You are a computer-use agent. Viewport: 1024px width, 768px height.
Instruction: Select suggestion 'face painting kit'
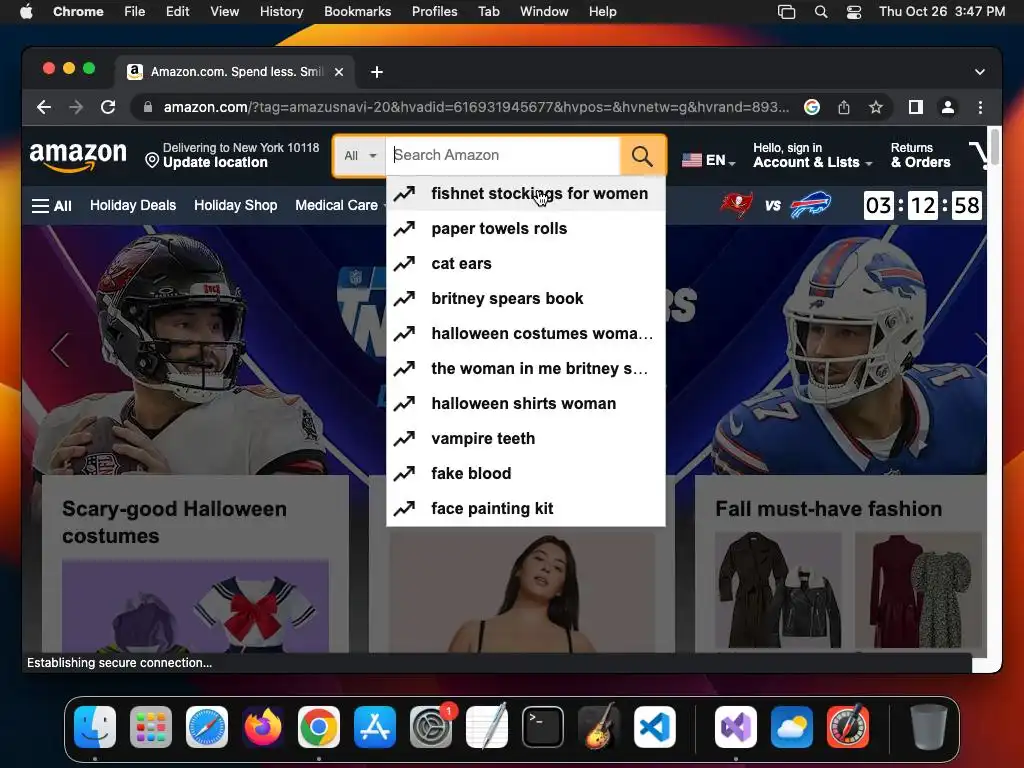(x=526, y=509)
